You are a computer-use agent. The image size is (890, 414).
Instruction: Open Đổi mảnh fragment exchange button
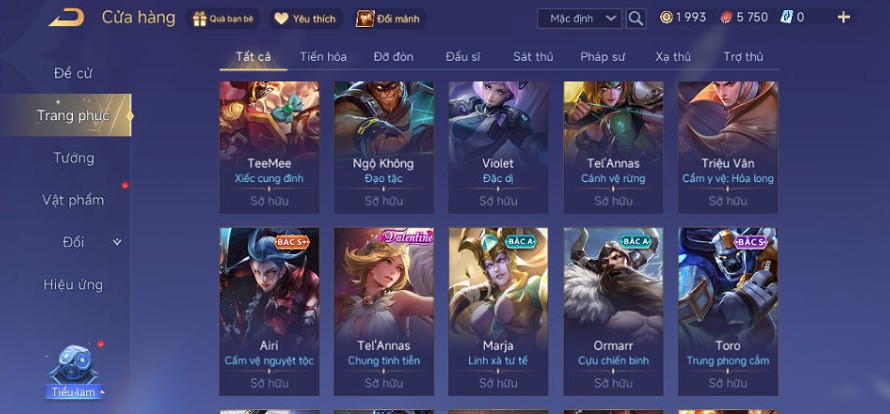pyautogui.click(x=390, y=19)
